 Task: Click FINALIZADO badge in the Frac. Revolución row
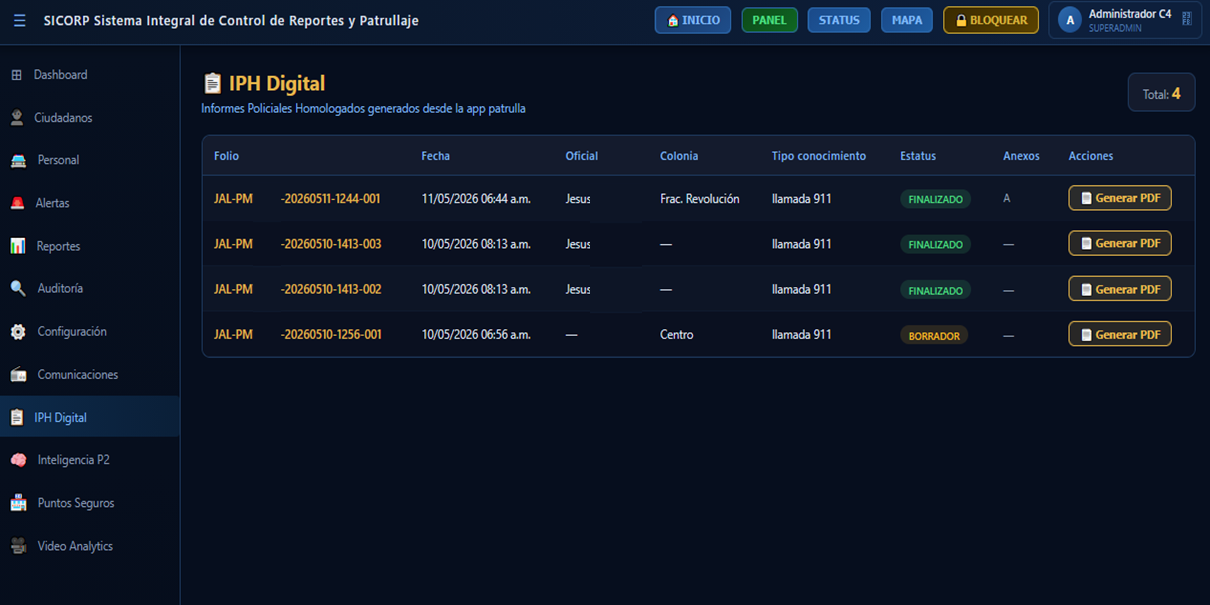click(x=935, y=200)
